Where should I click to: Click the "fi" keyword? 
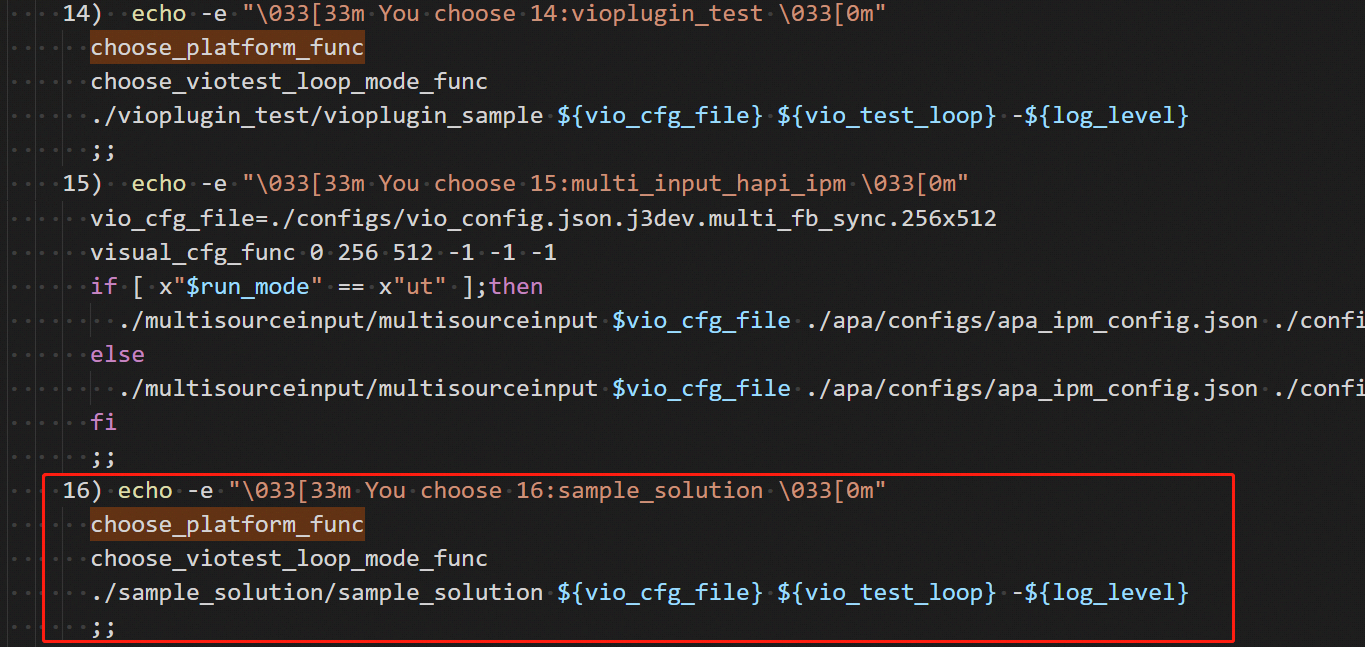[x=103, y=422]
